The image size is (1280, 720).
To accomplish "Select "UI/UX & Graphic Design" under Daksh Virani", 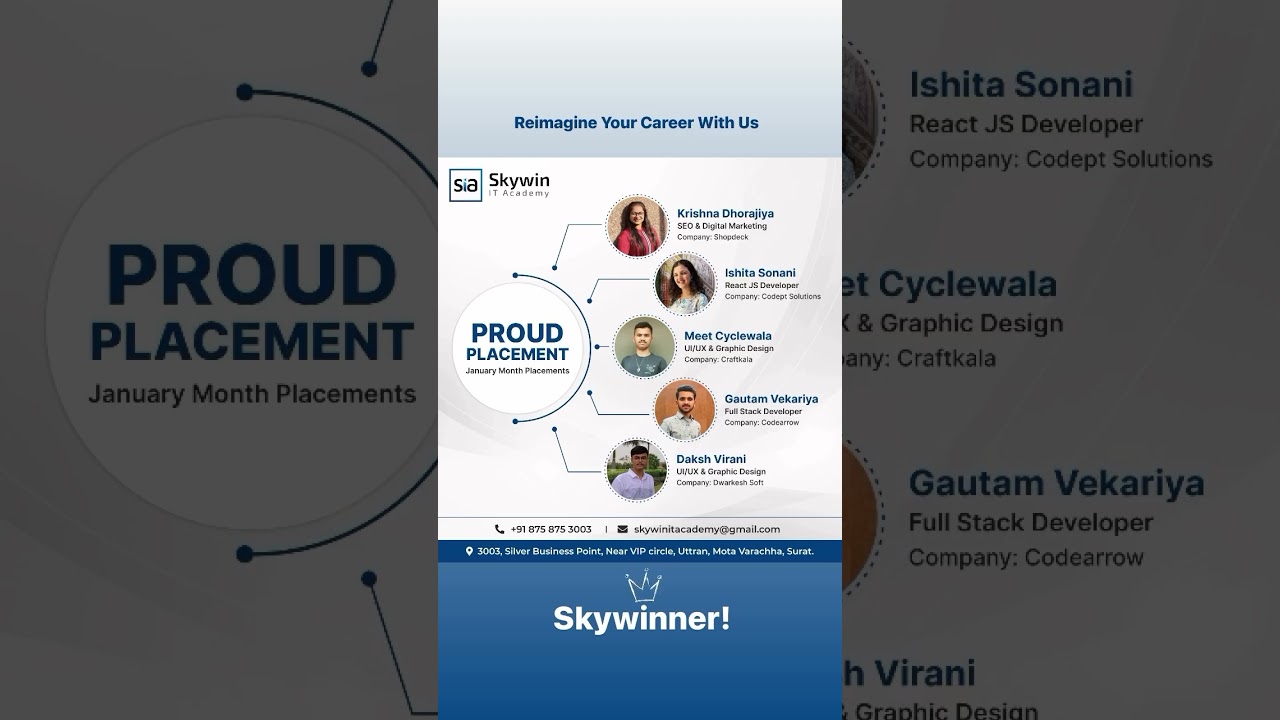I will (721, 472).
